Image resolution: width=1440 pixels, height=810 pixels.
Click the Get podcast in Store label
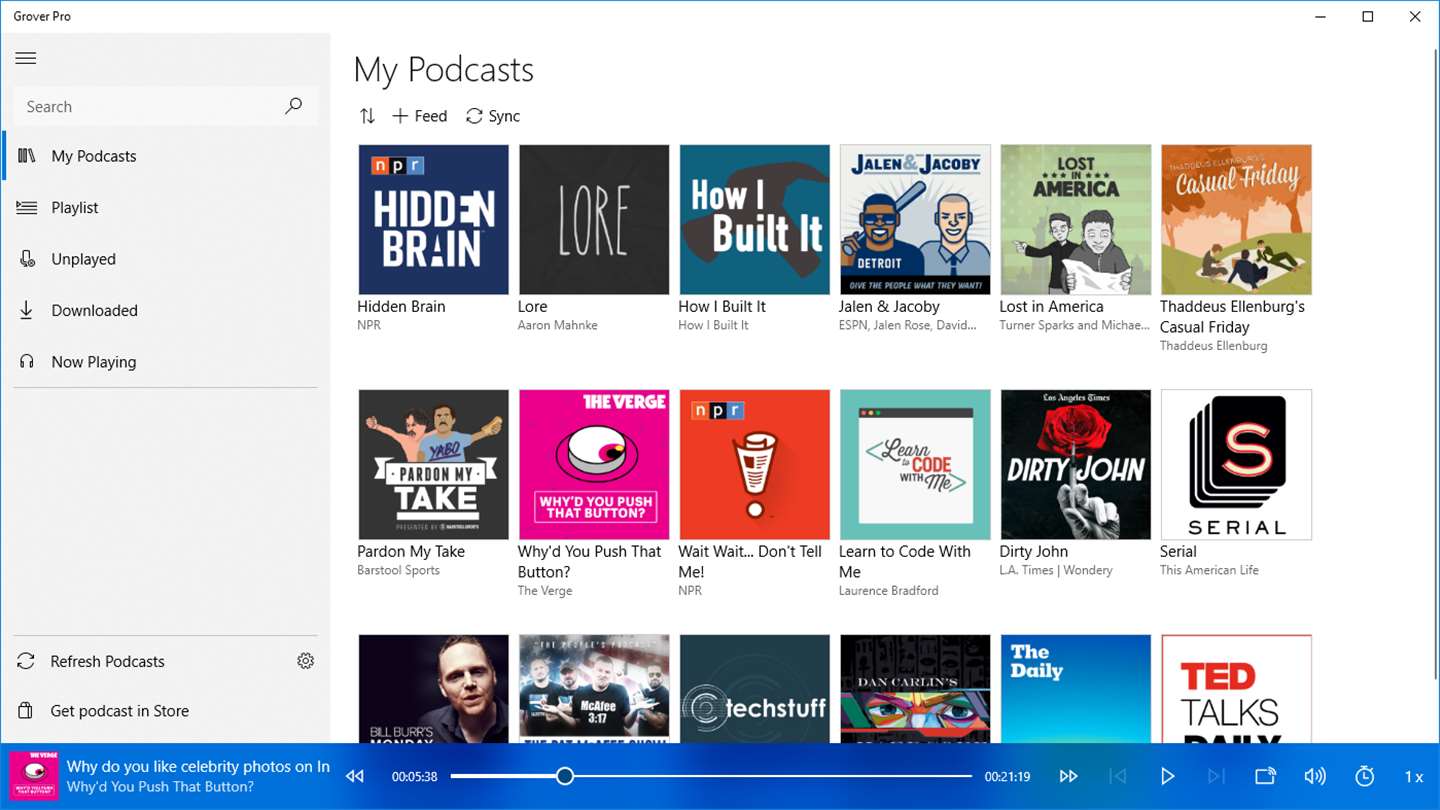(x=120, y=711)
